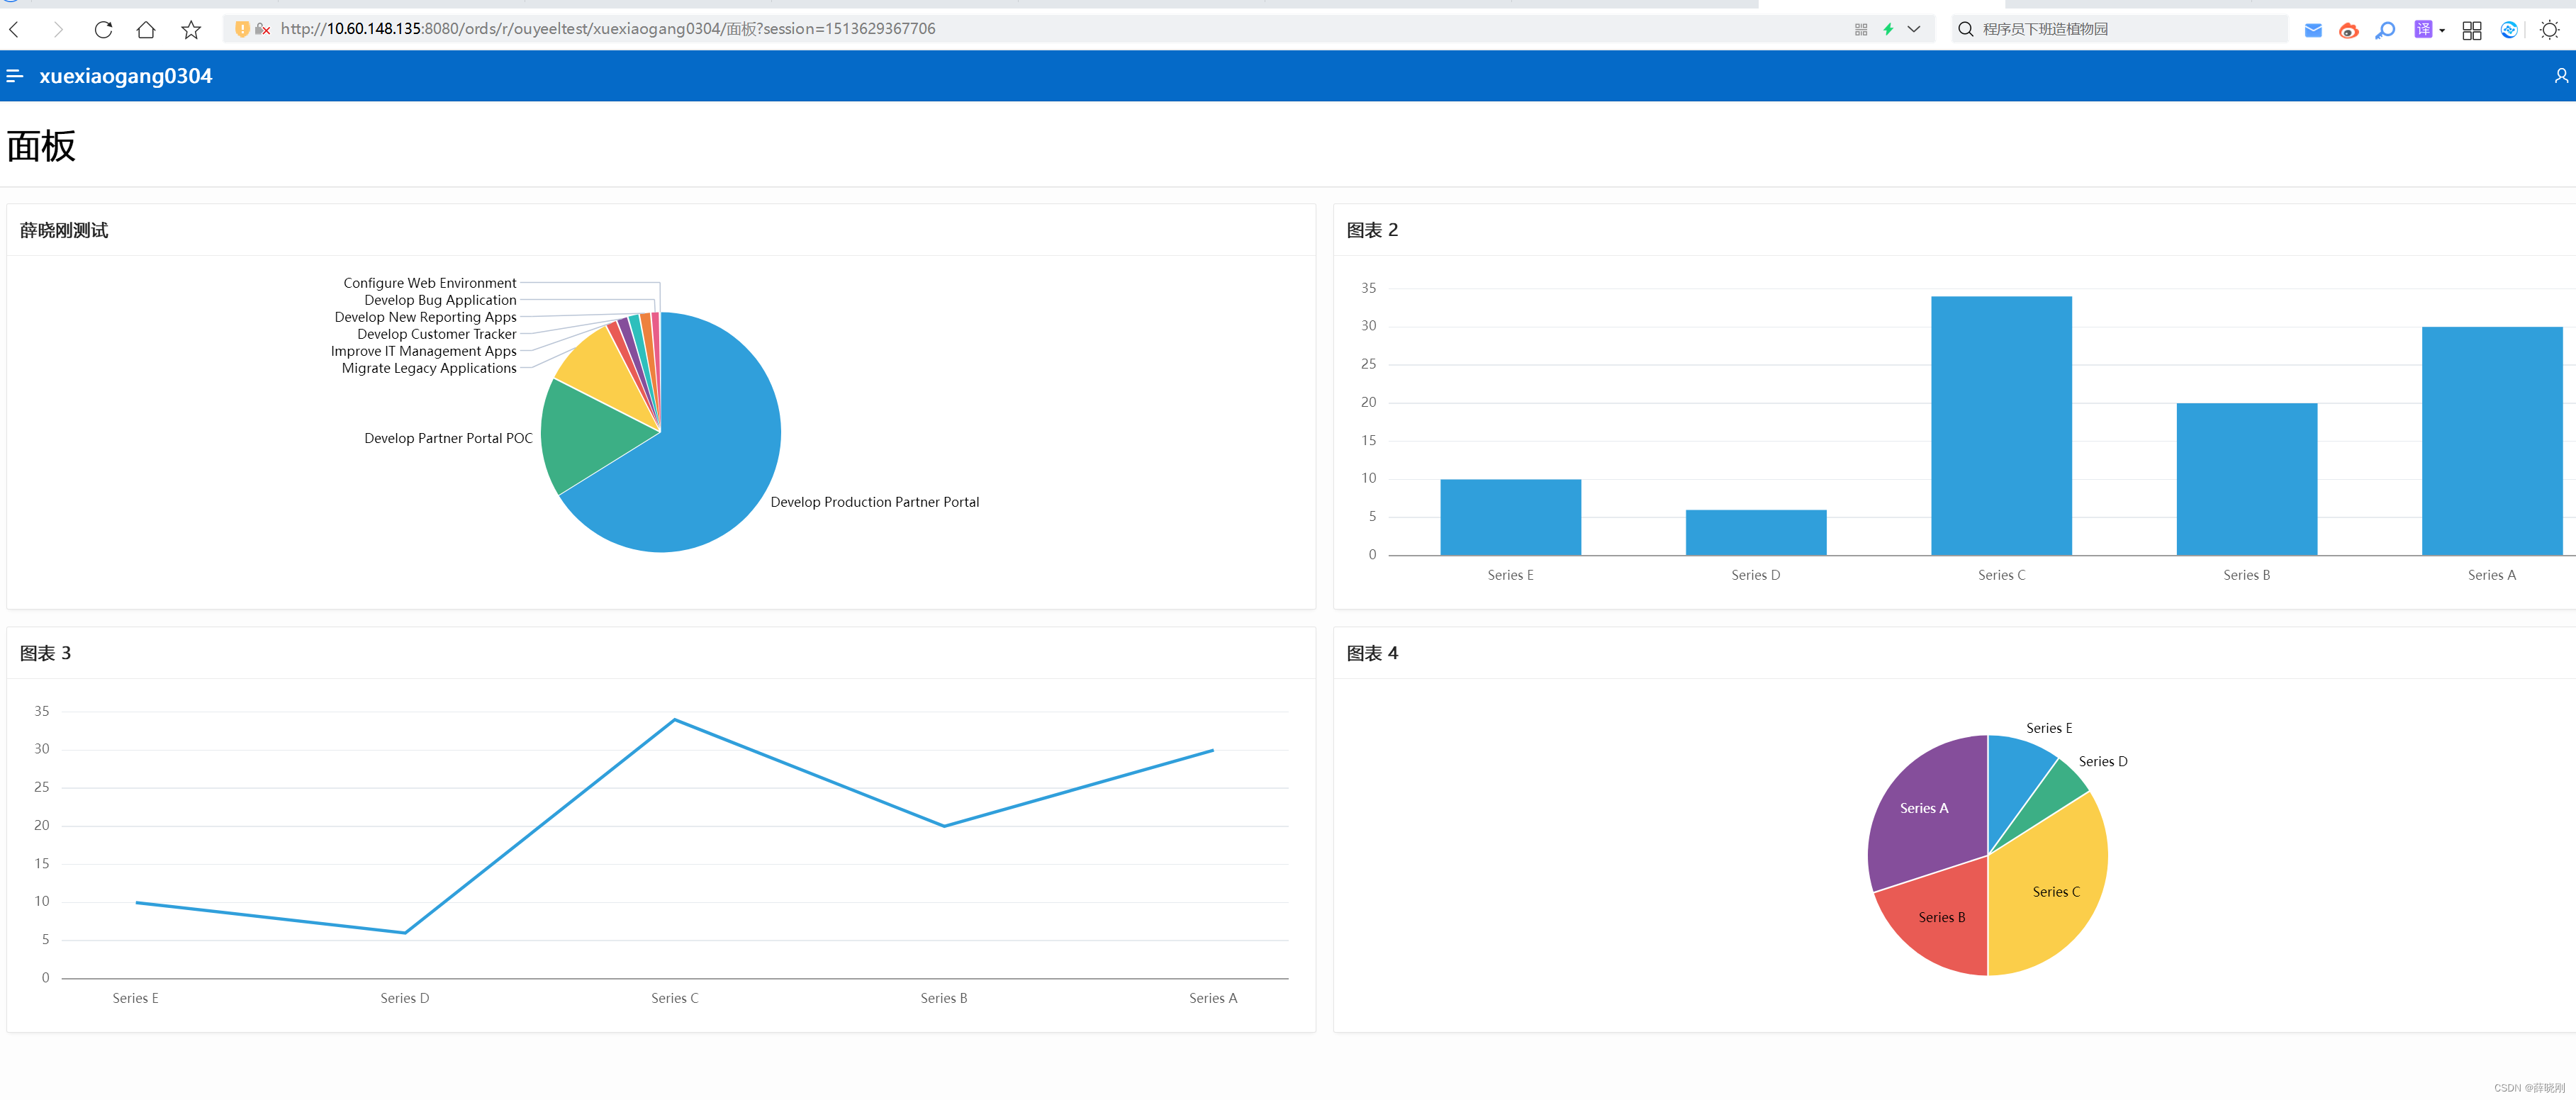Viewport: 2576px width, 1100px height.
Task: Open the Weibo extension icon
Action: [2349, 30]
